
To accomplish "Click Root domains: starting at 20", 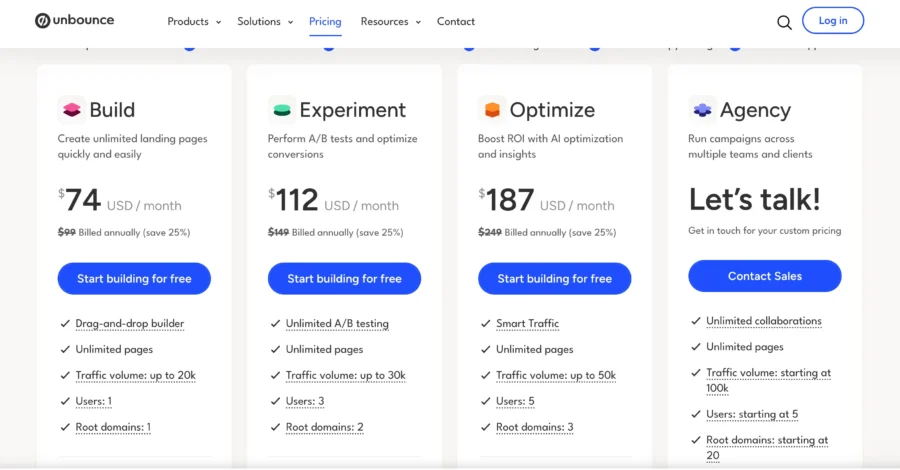I will tap(767, 448).
